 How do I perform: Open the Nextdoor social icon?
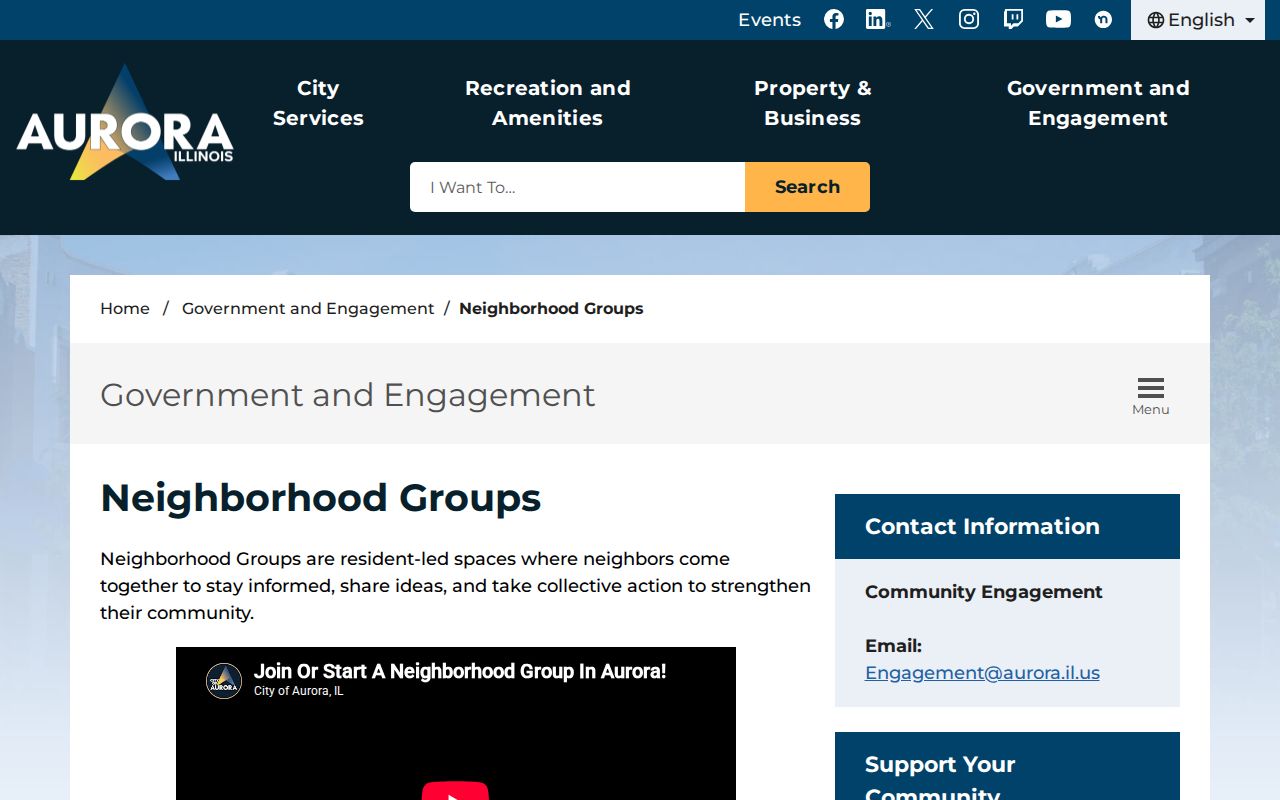point(1103,19)
